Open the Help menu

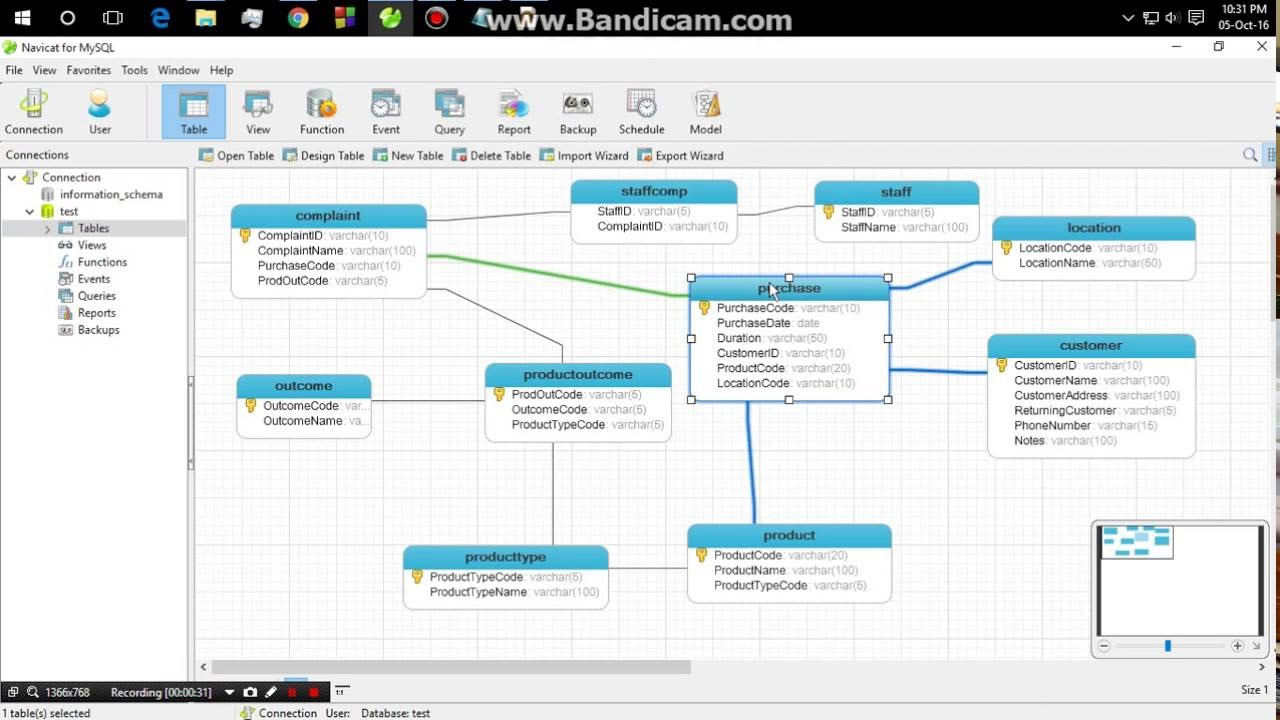(x=221, y=70)
